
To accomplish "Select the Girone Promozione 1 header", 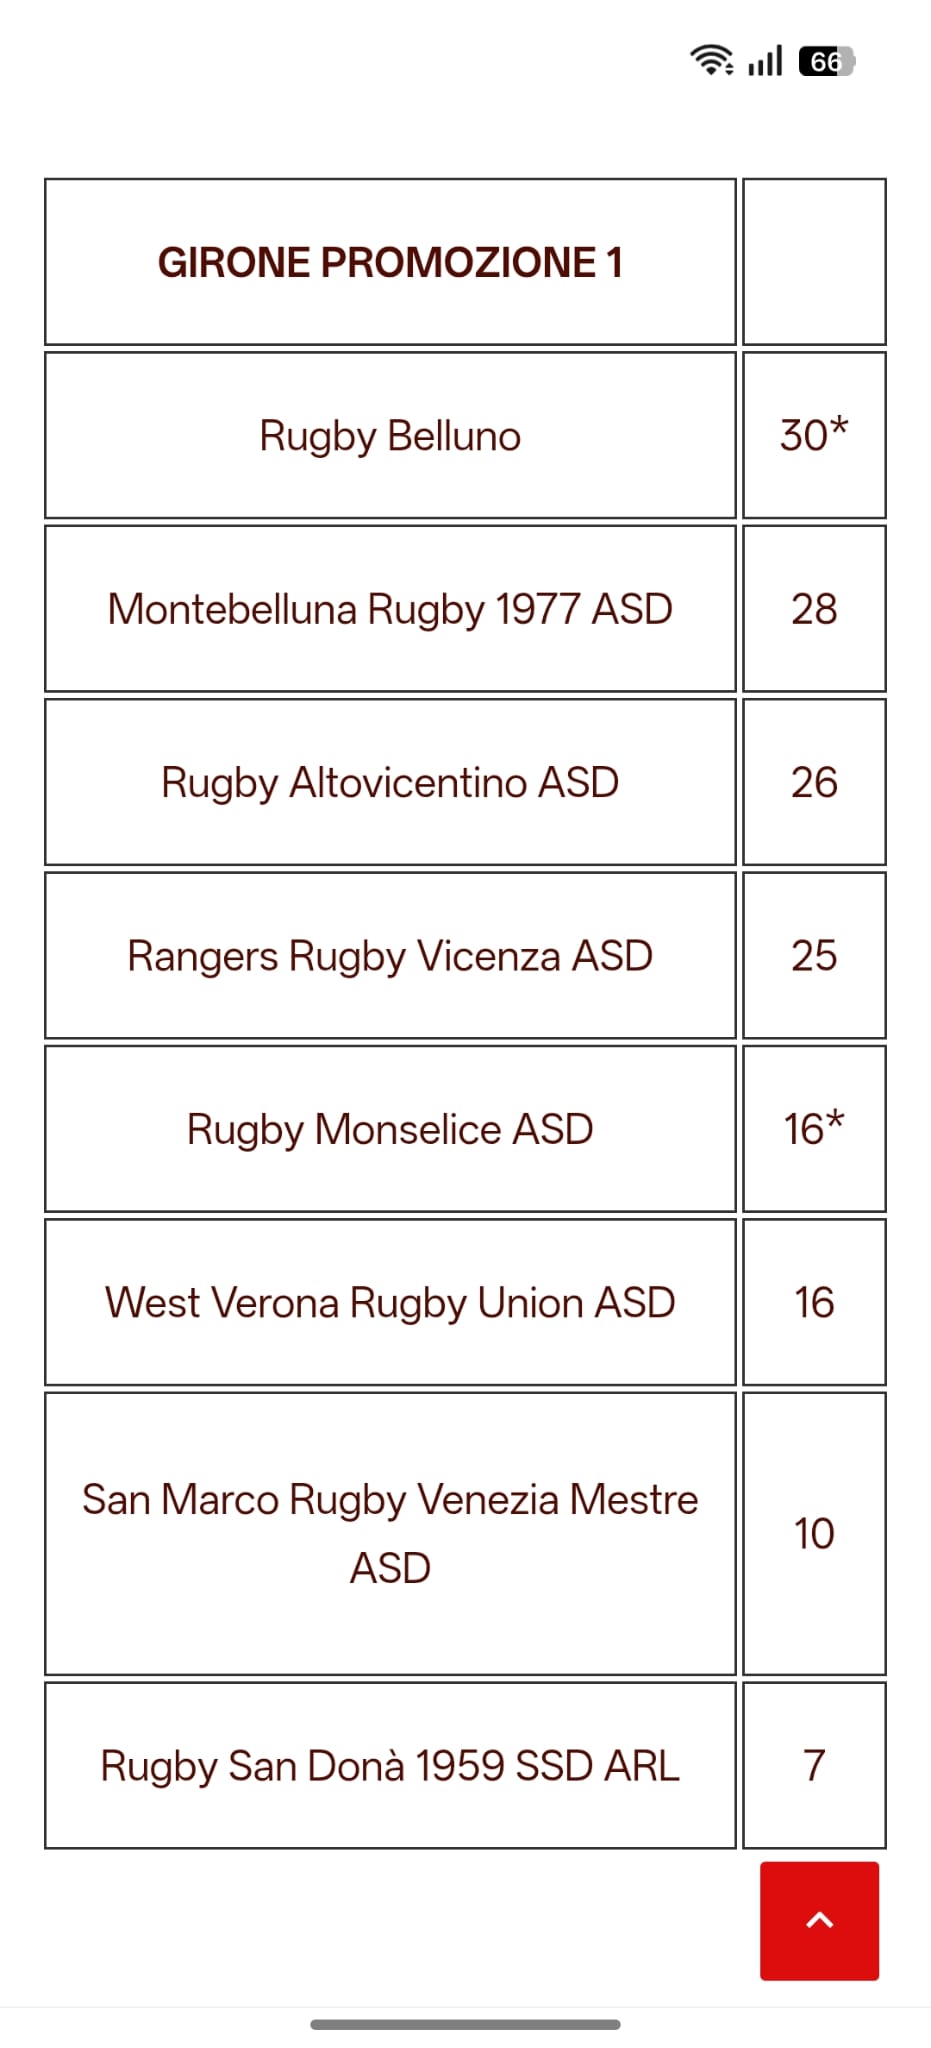I will coord(390,263).
